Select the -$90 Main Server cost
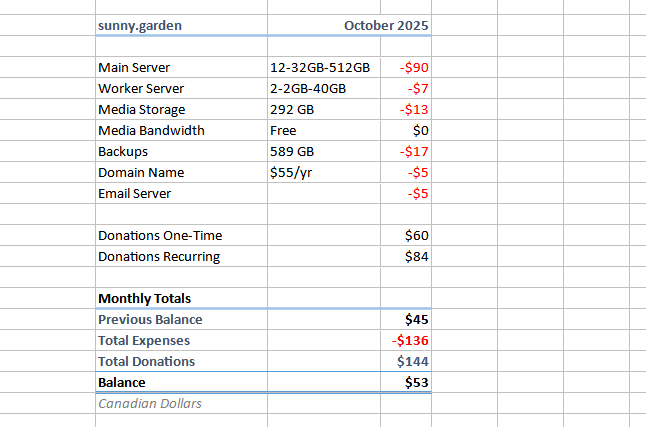Viewport: 646px width, 427px height. tap(406, 68)
